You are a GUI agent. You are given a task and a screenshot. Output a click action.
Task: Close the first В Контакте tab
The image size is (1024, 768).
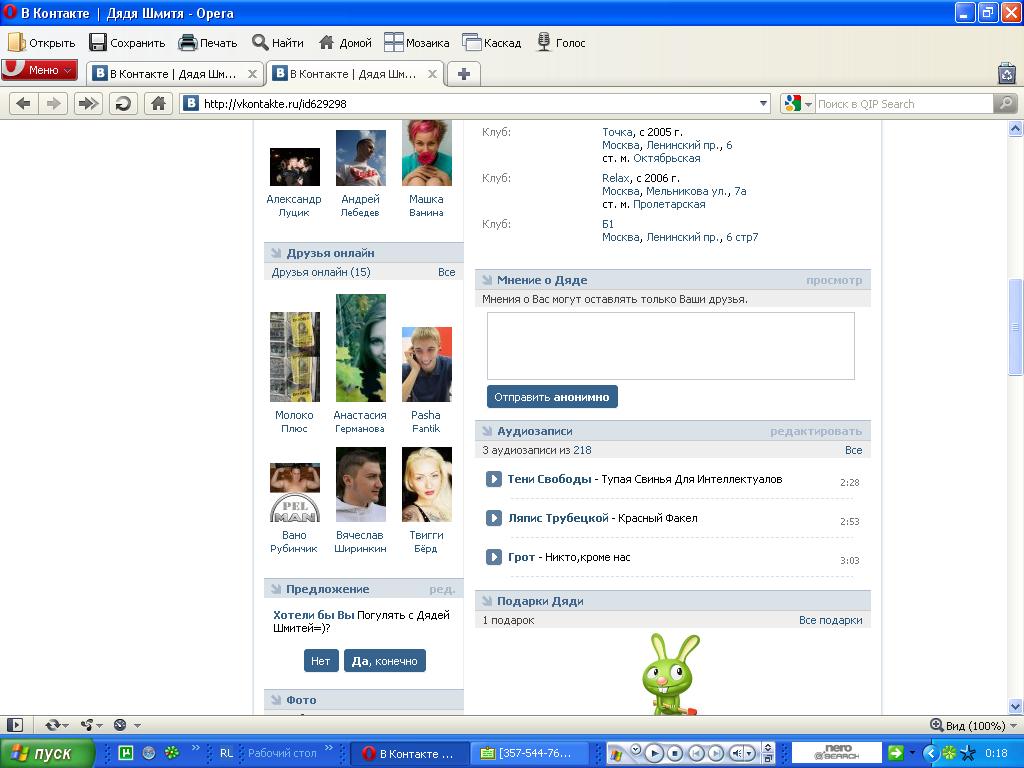pyautogui.click(x=252, y=74)
